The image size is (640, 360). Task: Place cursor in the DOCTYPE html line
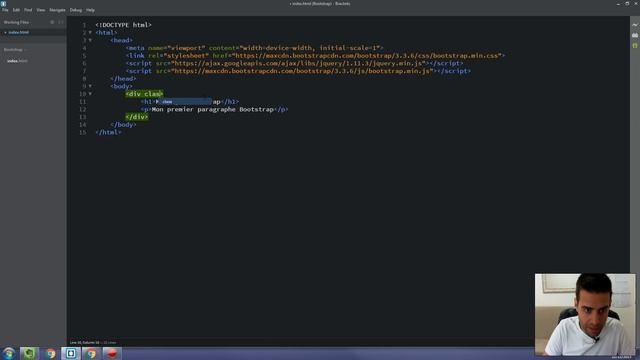click(124, 25)
